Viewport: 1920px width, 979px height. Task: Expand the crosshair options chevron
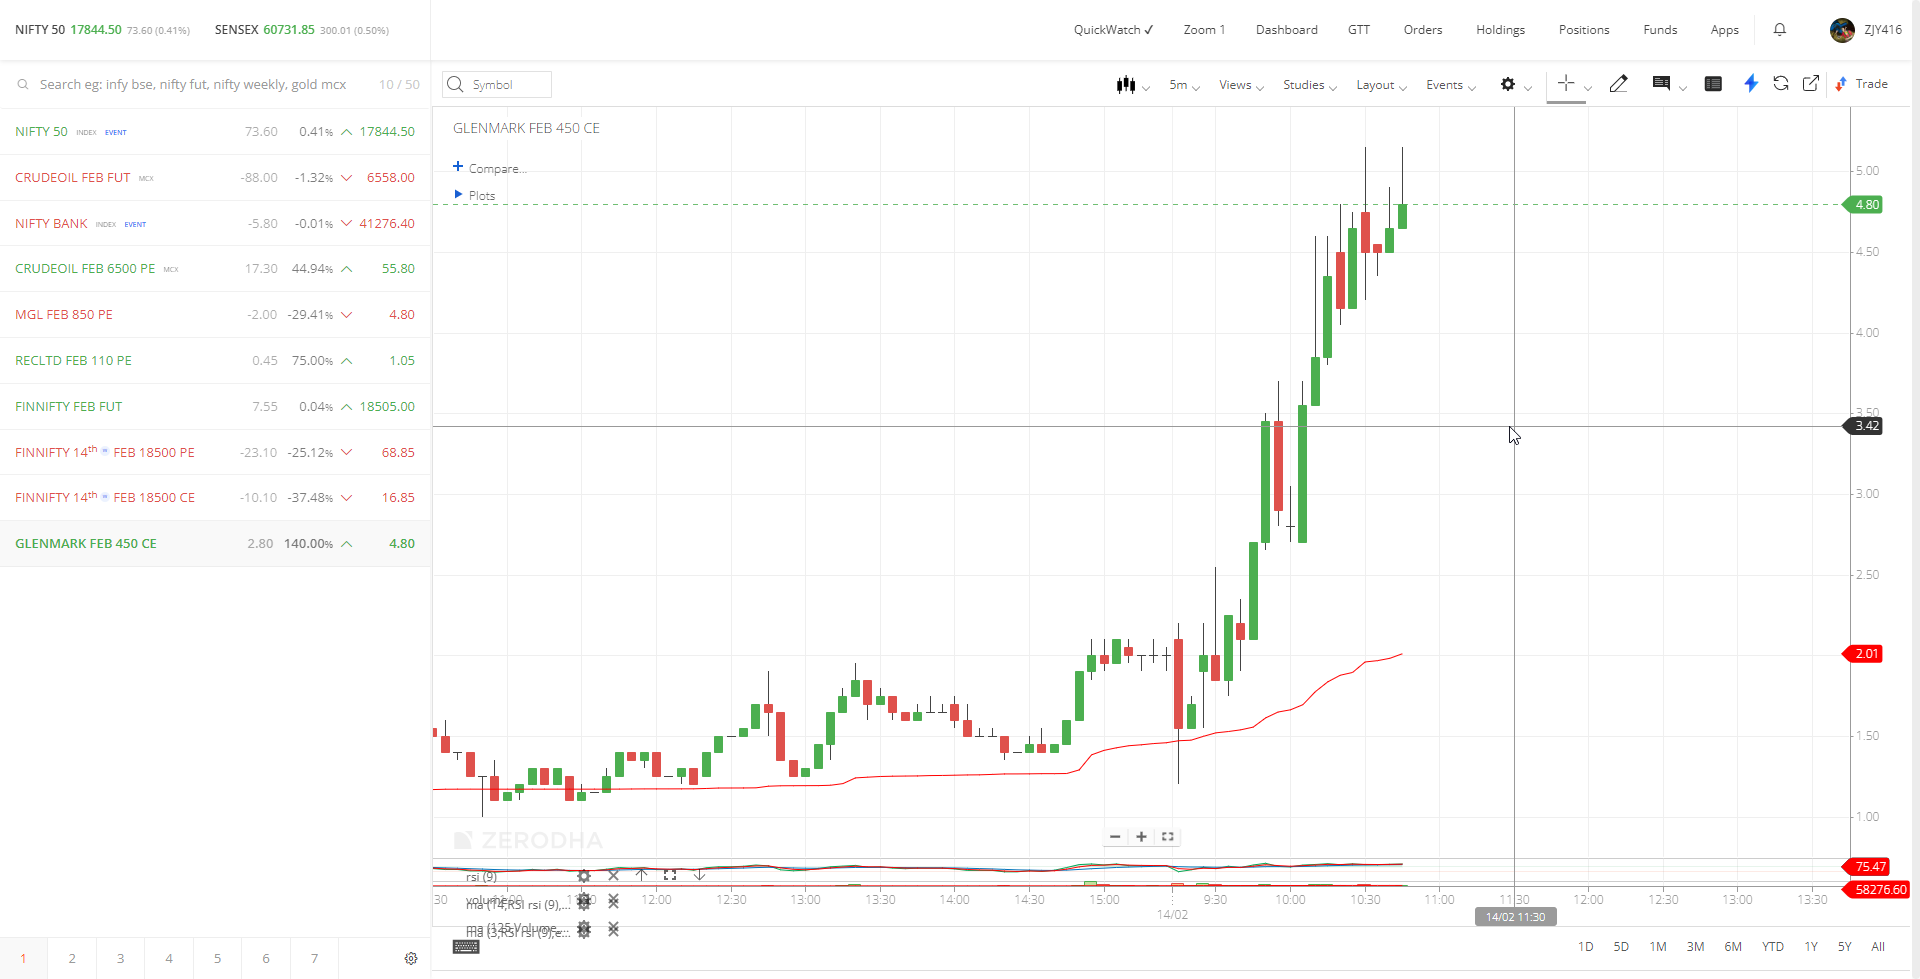(x=1588, y=88)
